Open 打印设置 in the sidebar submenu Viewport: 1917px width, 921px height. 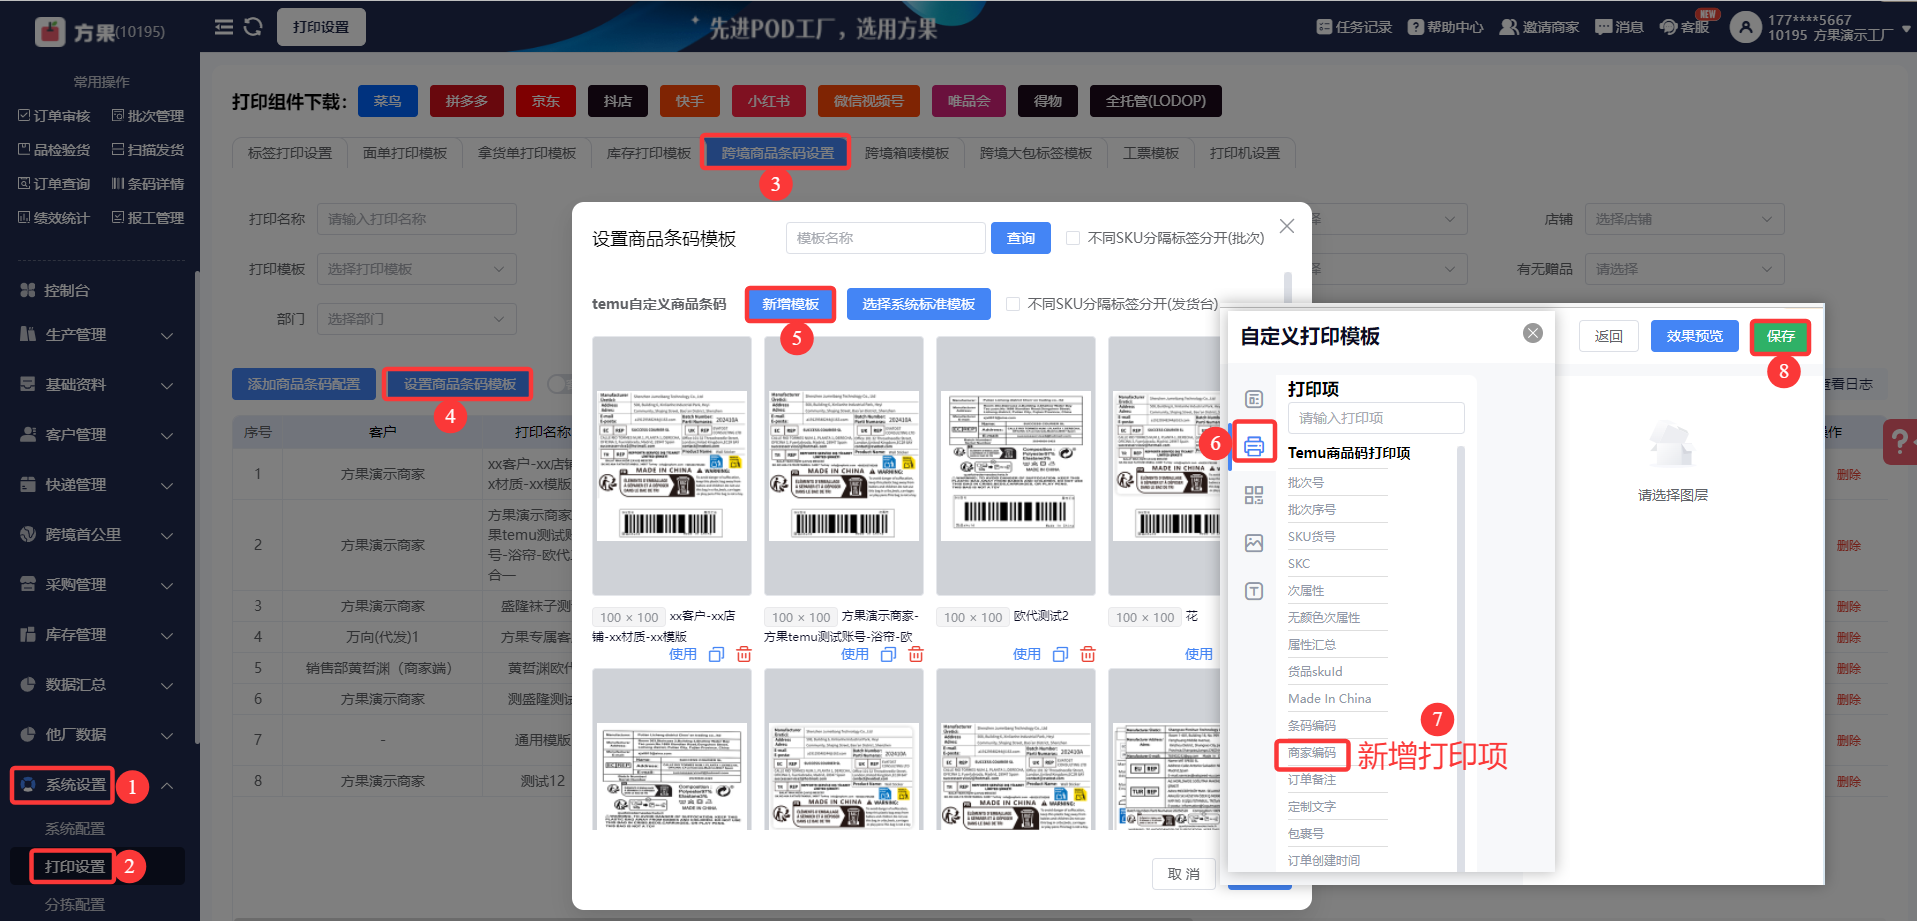point(75,866)
